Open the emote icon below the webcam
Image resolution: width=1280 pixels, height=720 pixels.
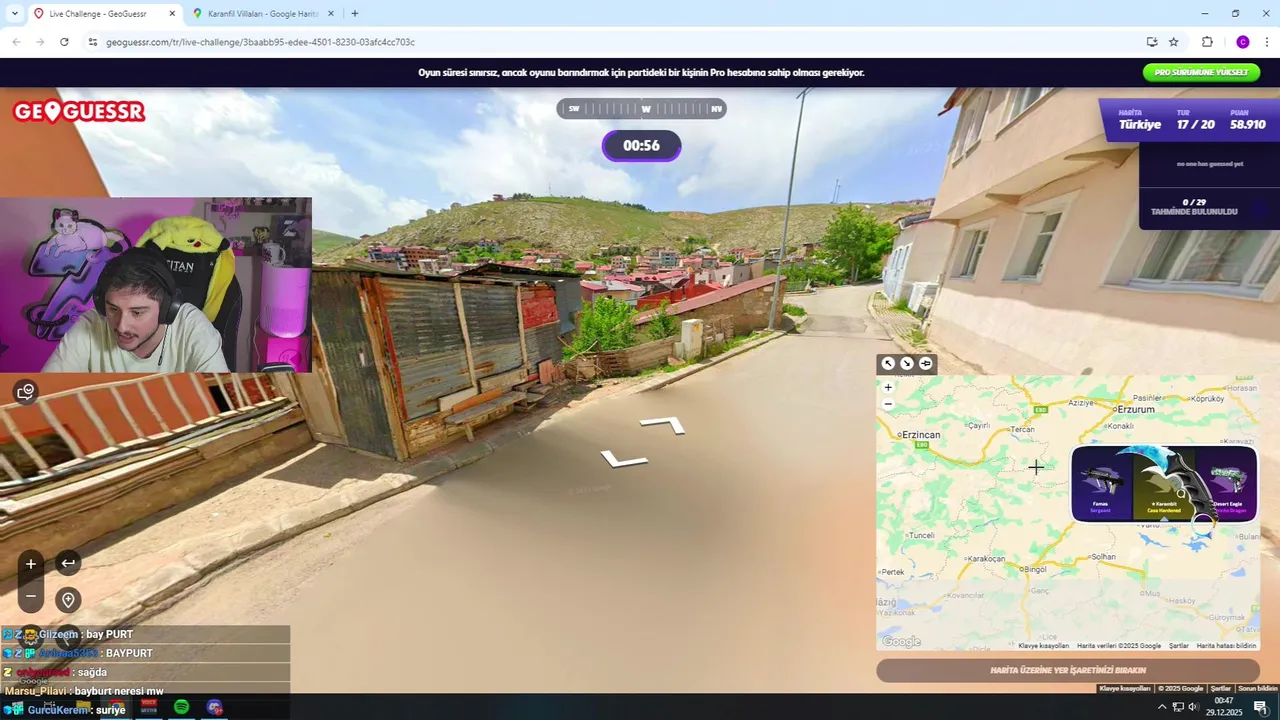26,392
